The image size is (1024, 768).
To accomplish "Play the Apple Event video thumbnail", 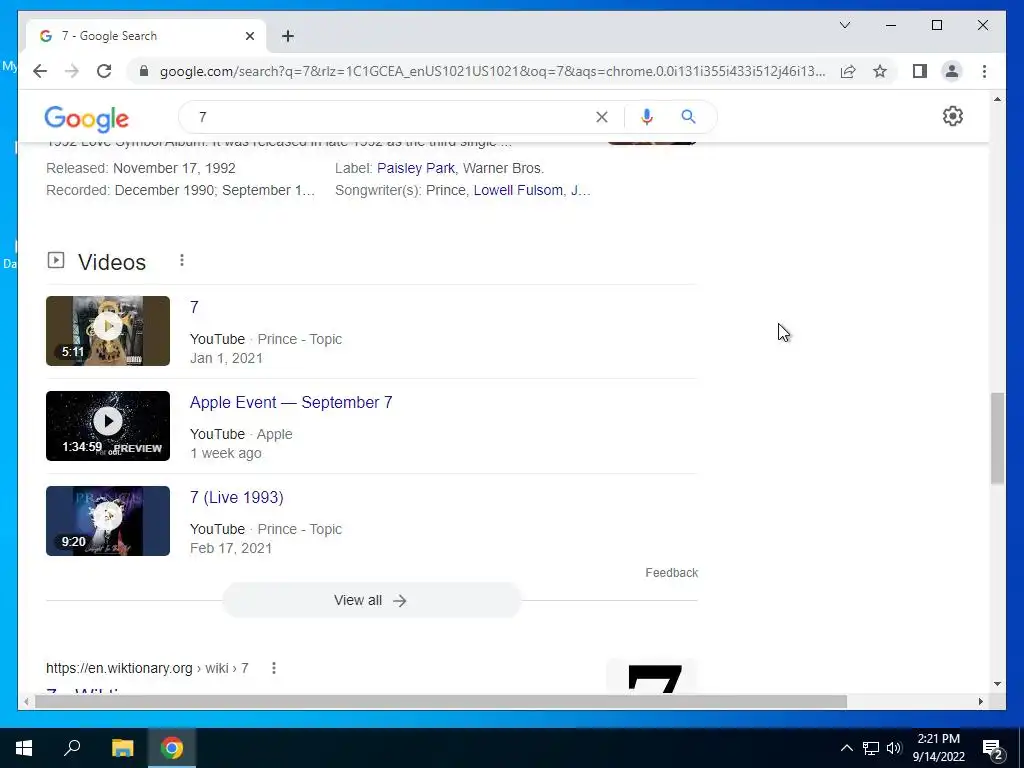I will 108,426.
